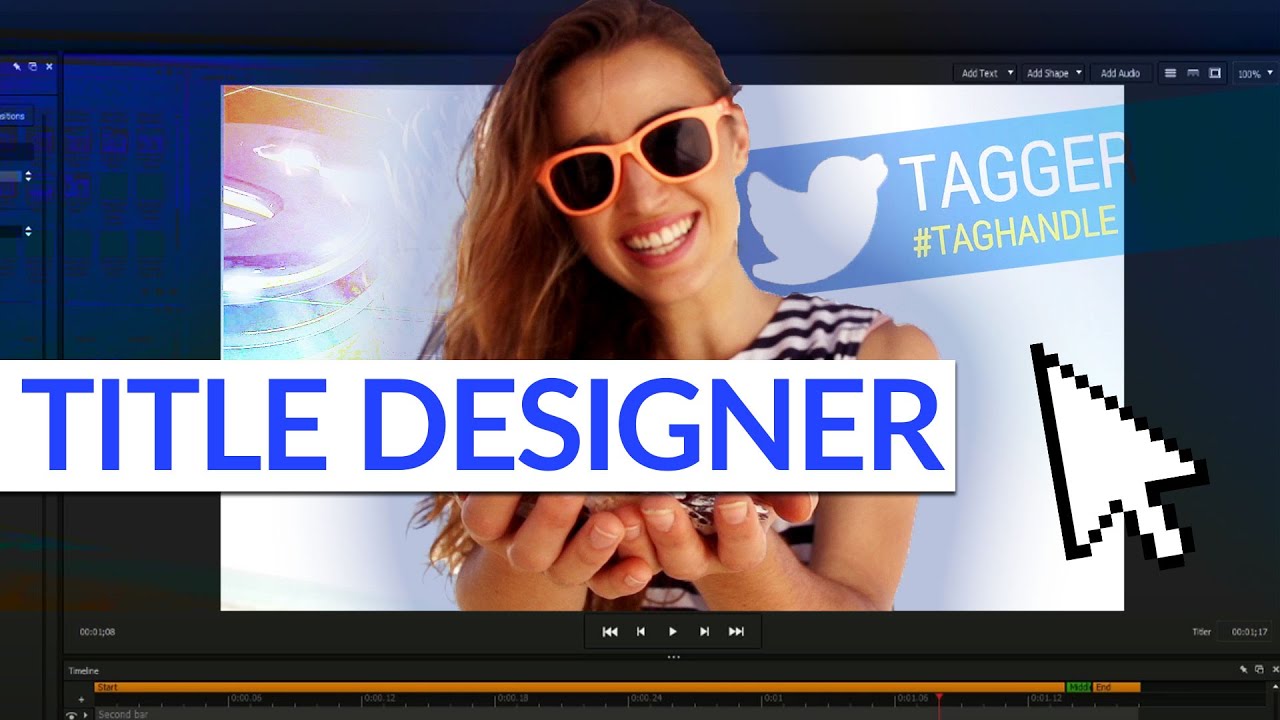Open the Add Text dropdown
This screenshot has width=1280, height=720.
pos(985,73)
